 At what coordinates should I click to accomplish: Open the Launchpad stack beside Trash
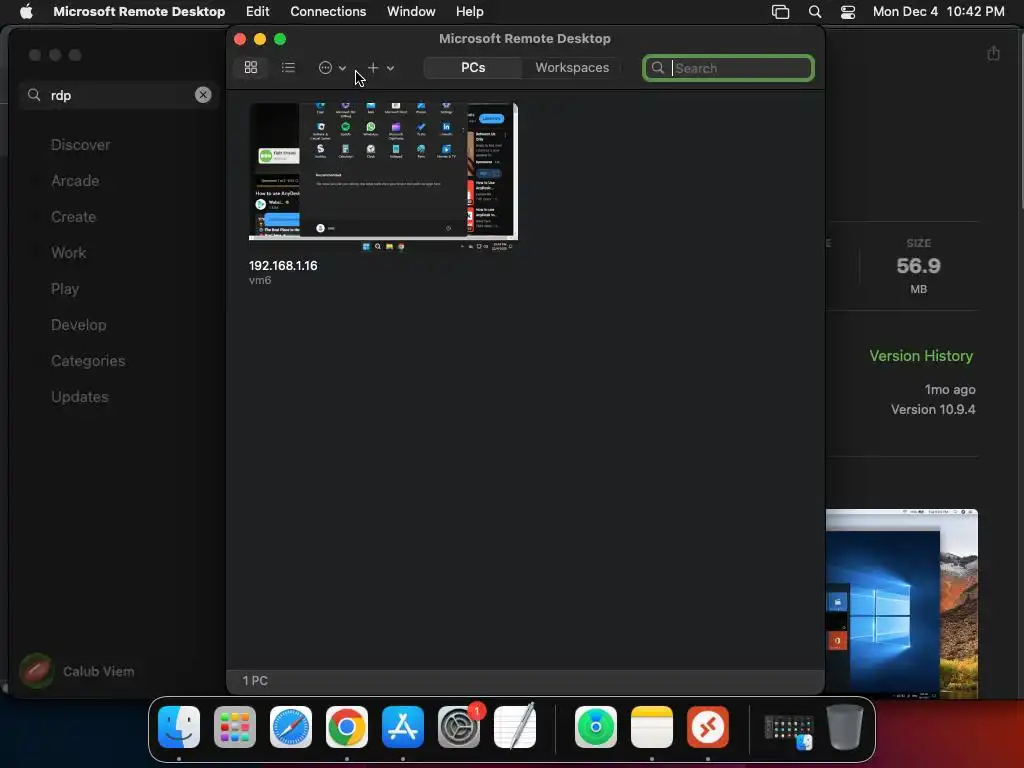pos(789,731)
